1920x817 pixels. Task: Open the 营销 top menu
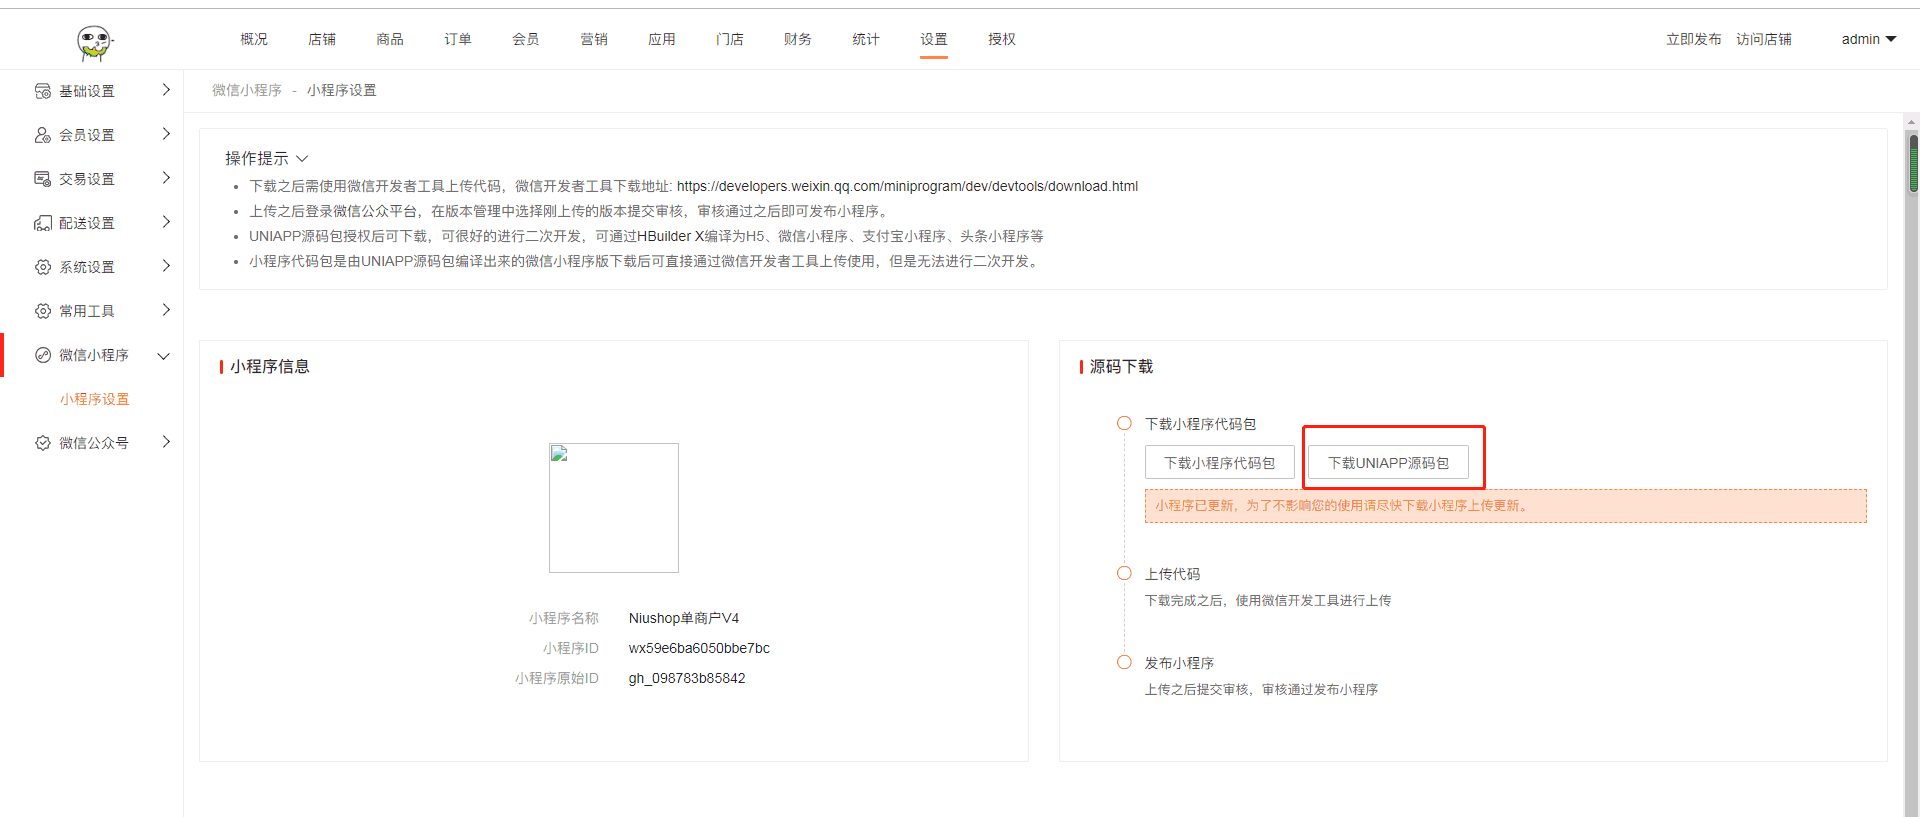coord(594,39)
